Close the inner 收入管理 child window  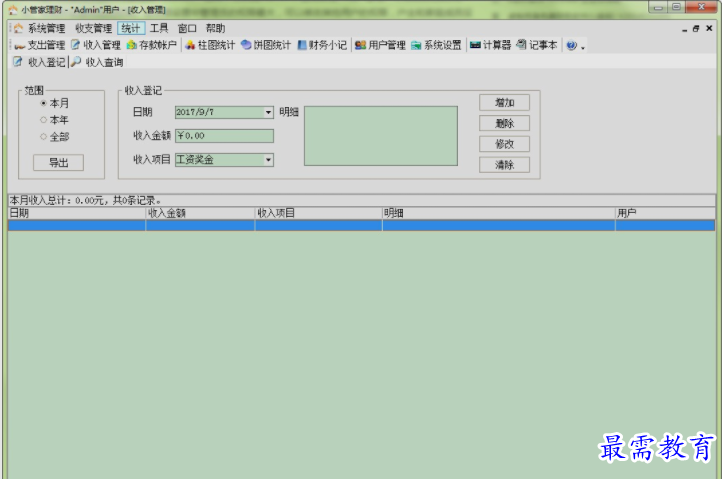(x=709, y=29)
